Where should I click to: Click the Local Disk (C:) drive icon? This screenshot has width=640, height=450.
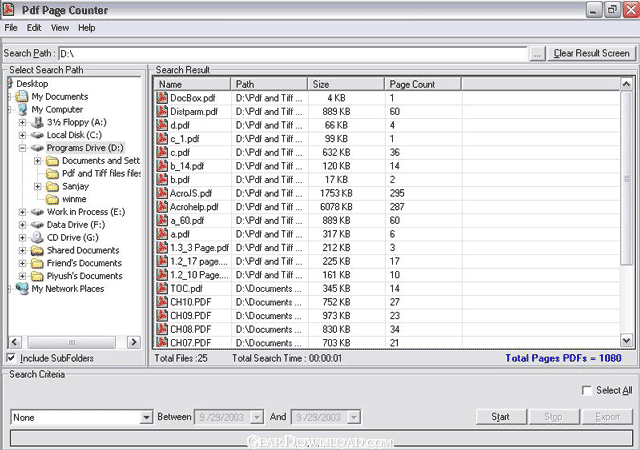tap(37, 135)
